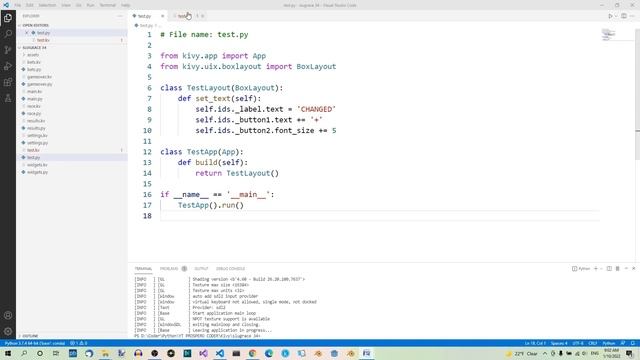This screenshot has height=360, width=640.
Task: Open Windows taskbar search
Action: coord(24,353)
